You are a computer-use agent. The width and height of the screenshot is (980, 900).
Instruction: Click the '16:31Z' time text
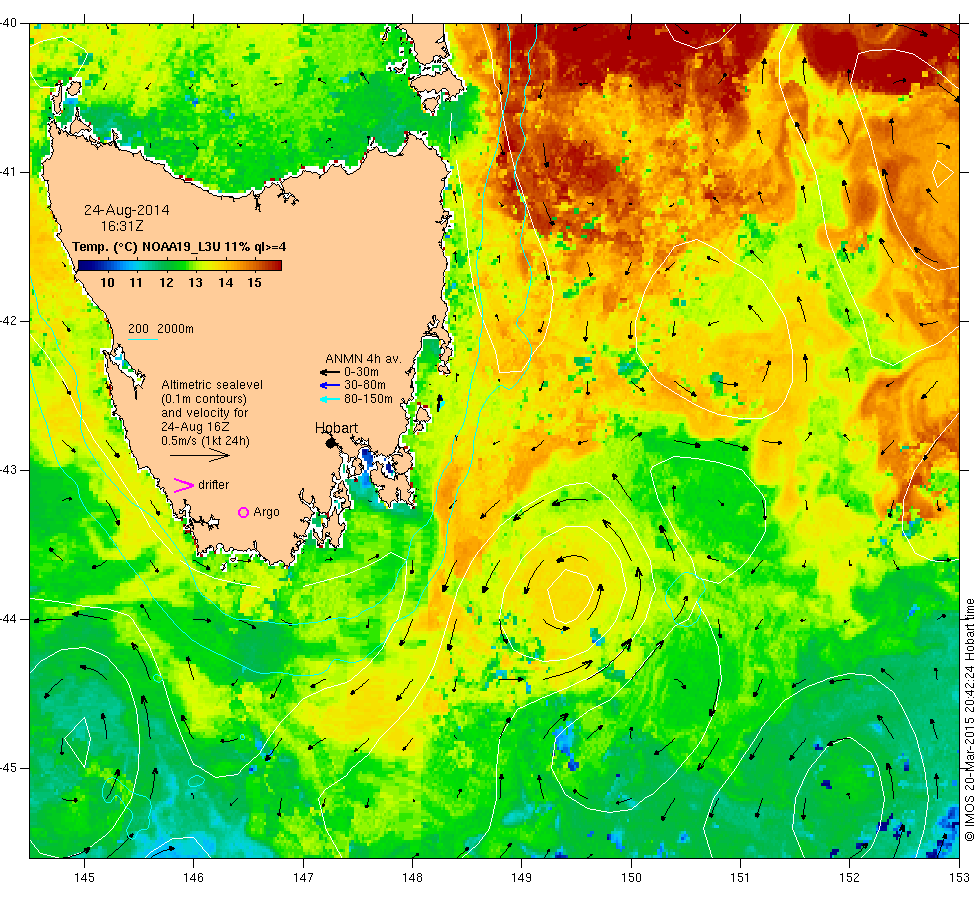(122, 226)
